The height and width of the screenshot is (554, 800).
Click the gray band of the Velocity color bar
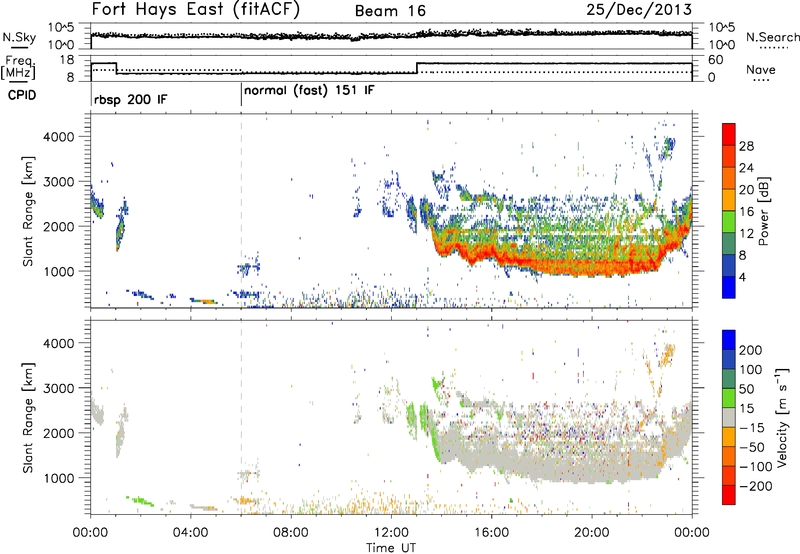click(729, 418)
